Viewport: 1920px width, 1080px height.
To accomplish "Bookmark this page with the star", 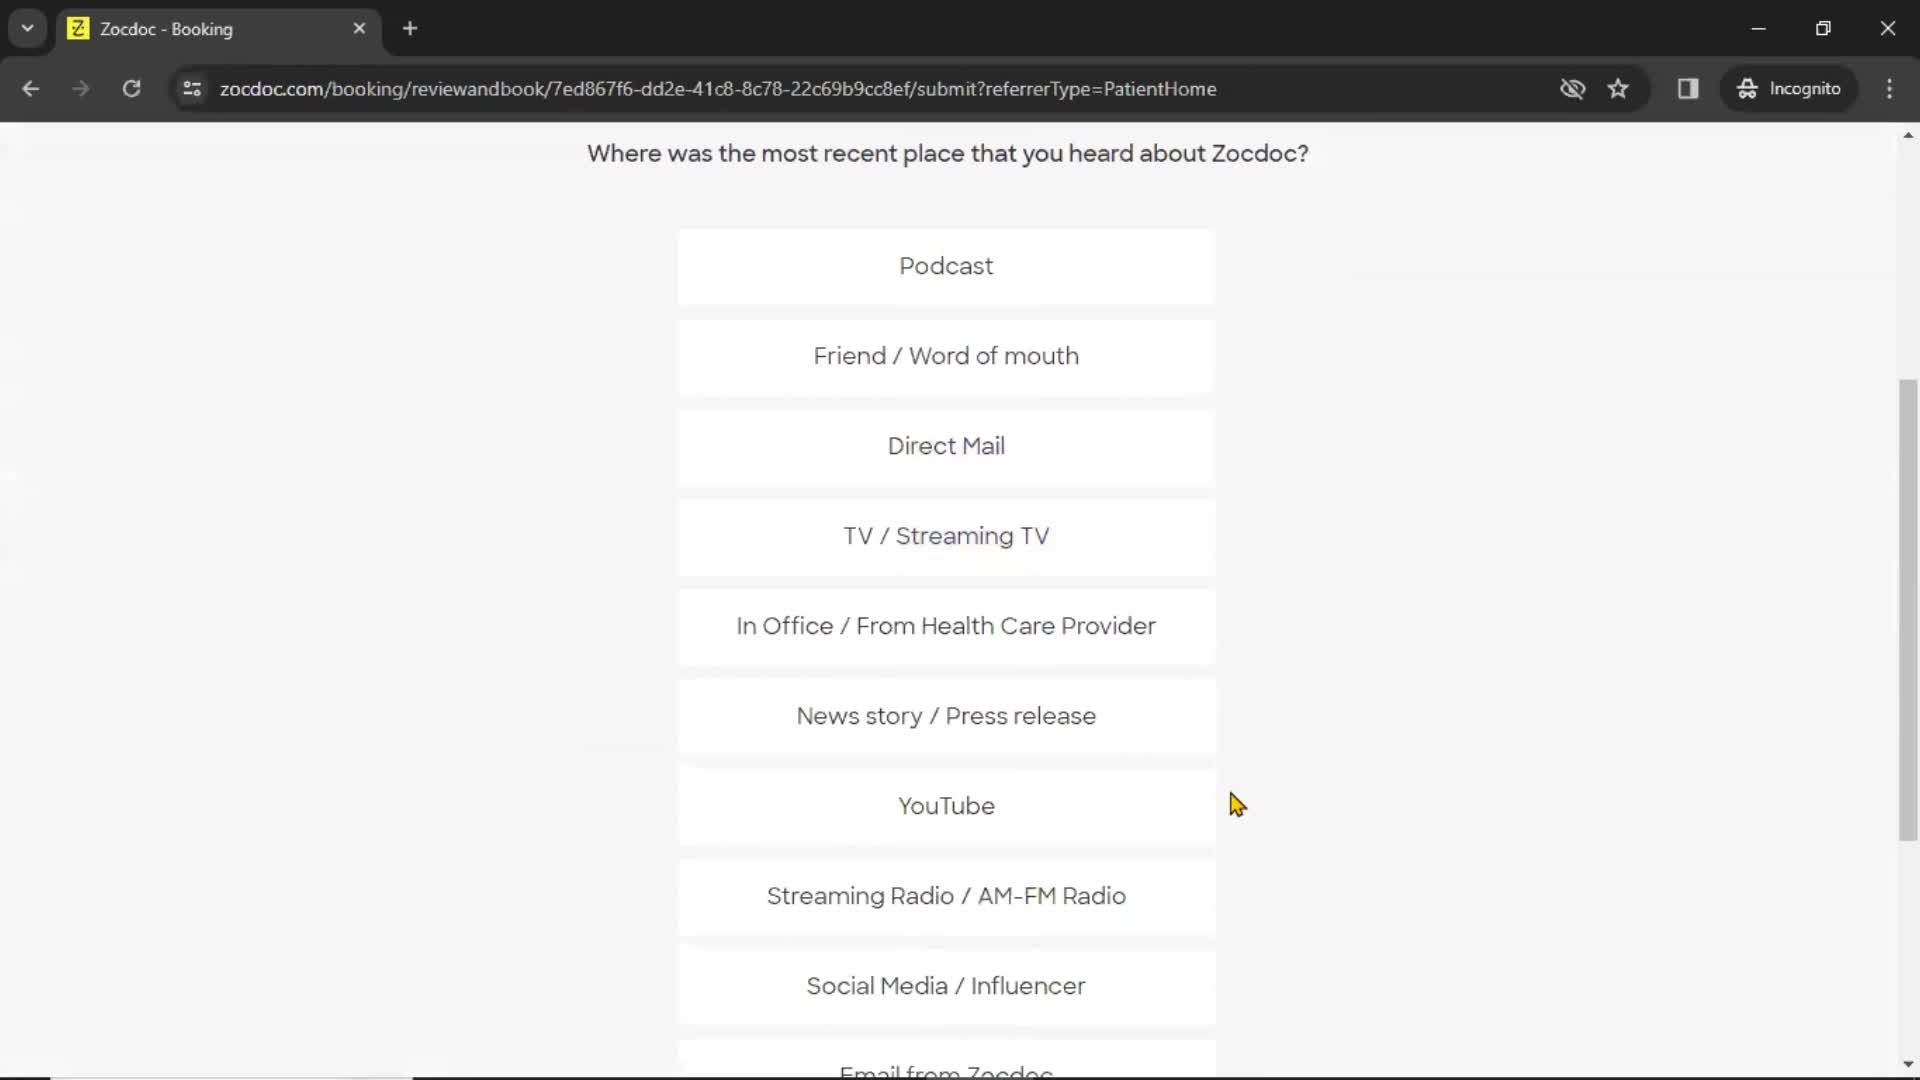I will point(1618,89).
